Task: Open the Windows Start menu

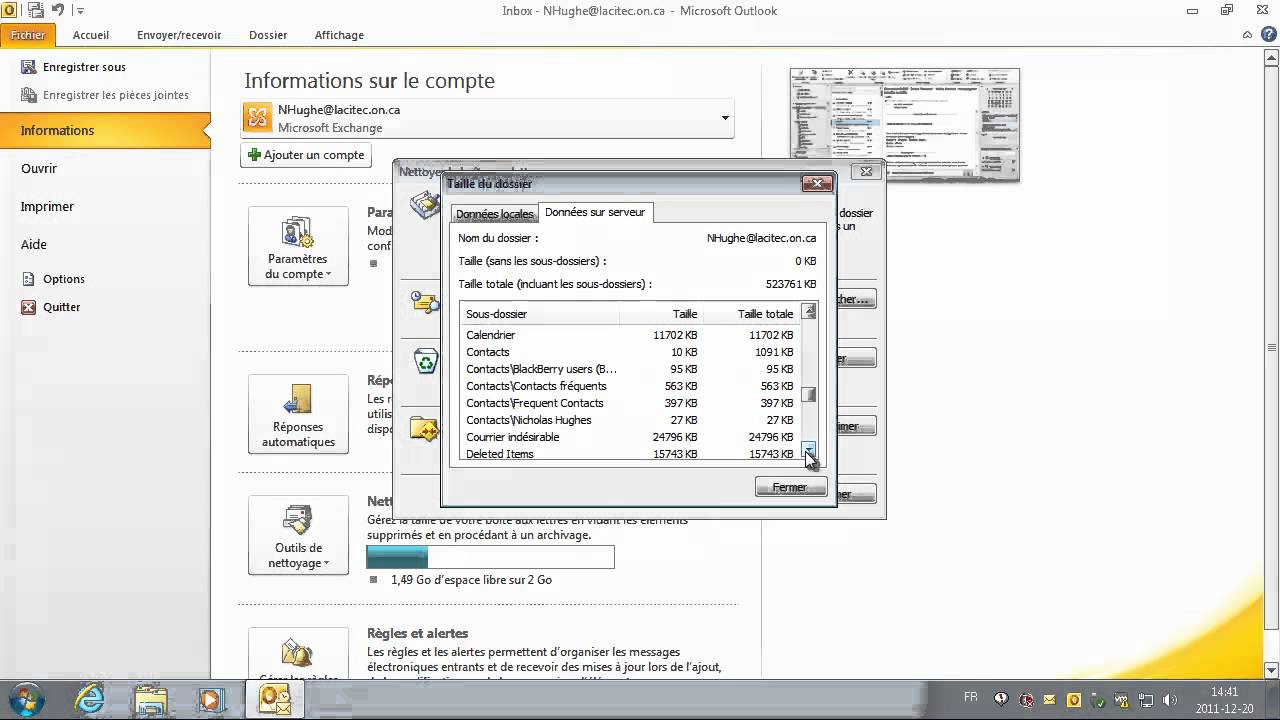Action: point(26,698)
